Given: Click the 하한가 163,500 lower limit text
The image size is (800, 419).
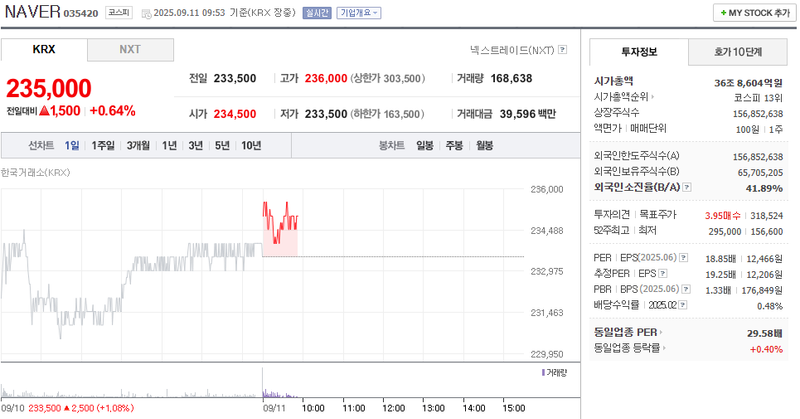Looking at the screenshot, I should [387, 114].
